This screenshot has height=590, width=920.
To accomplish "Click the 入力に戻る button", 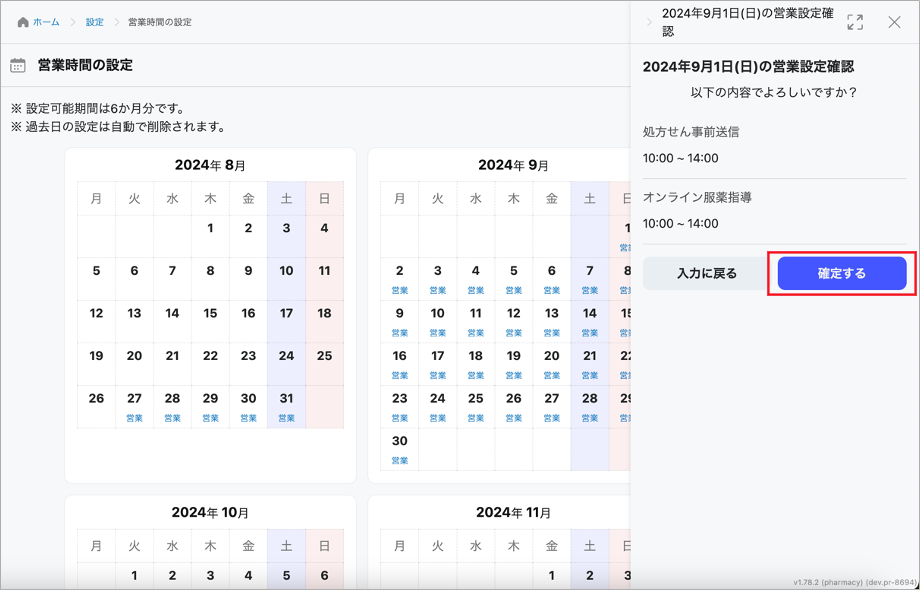I will tap(706, 273).
